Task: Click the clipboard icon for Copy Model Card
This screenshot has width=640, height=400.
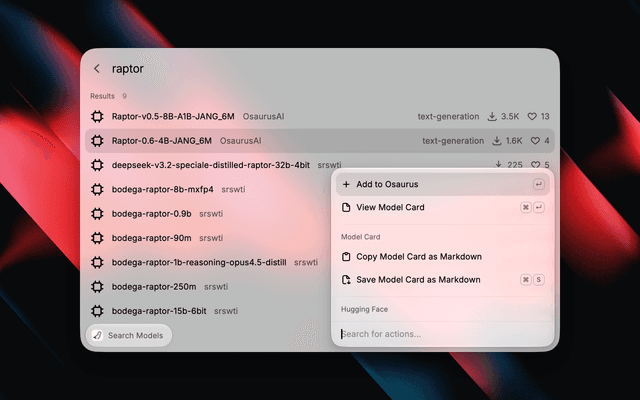Action: (346, 257)
